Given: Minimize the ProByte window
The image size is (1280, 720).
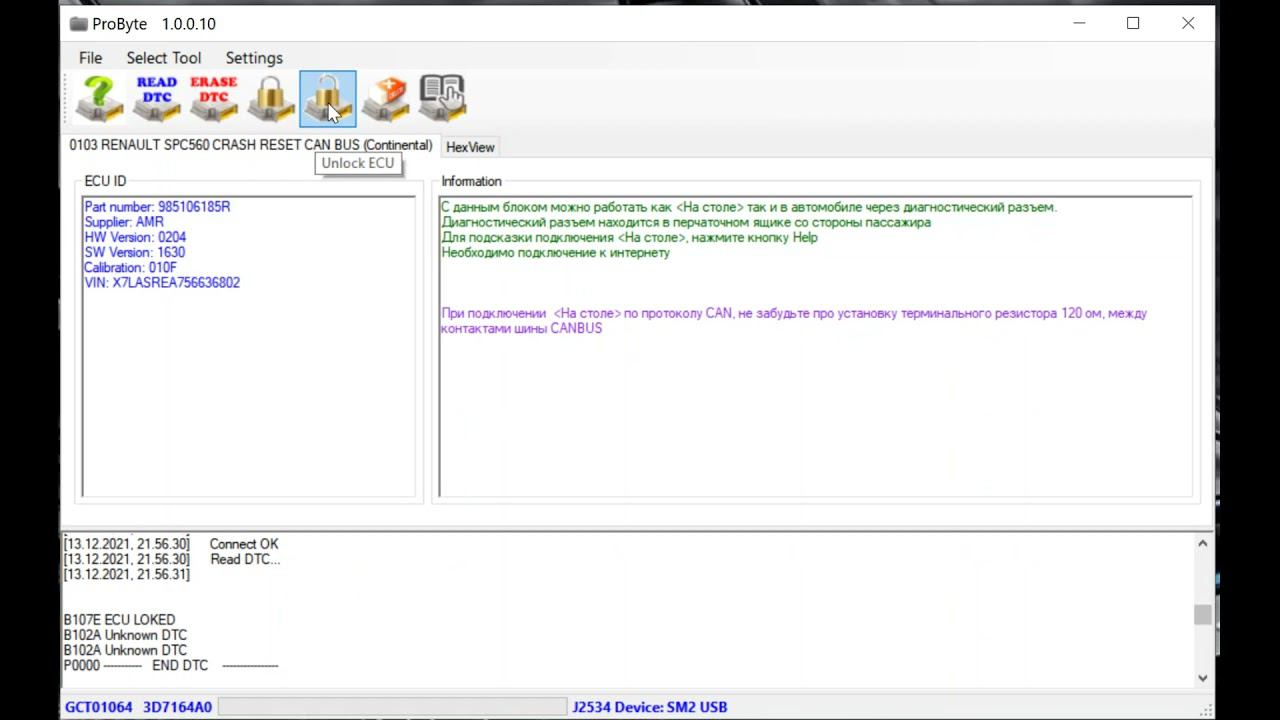Looking at the screenshot, I should point(1078,23).
